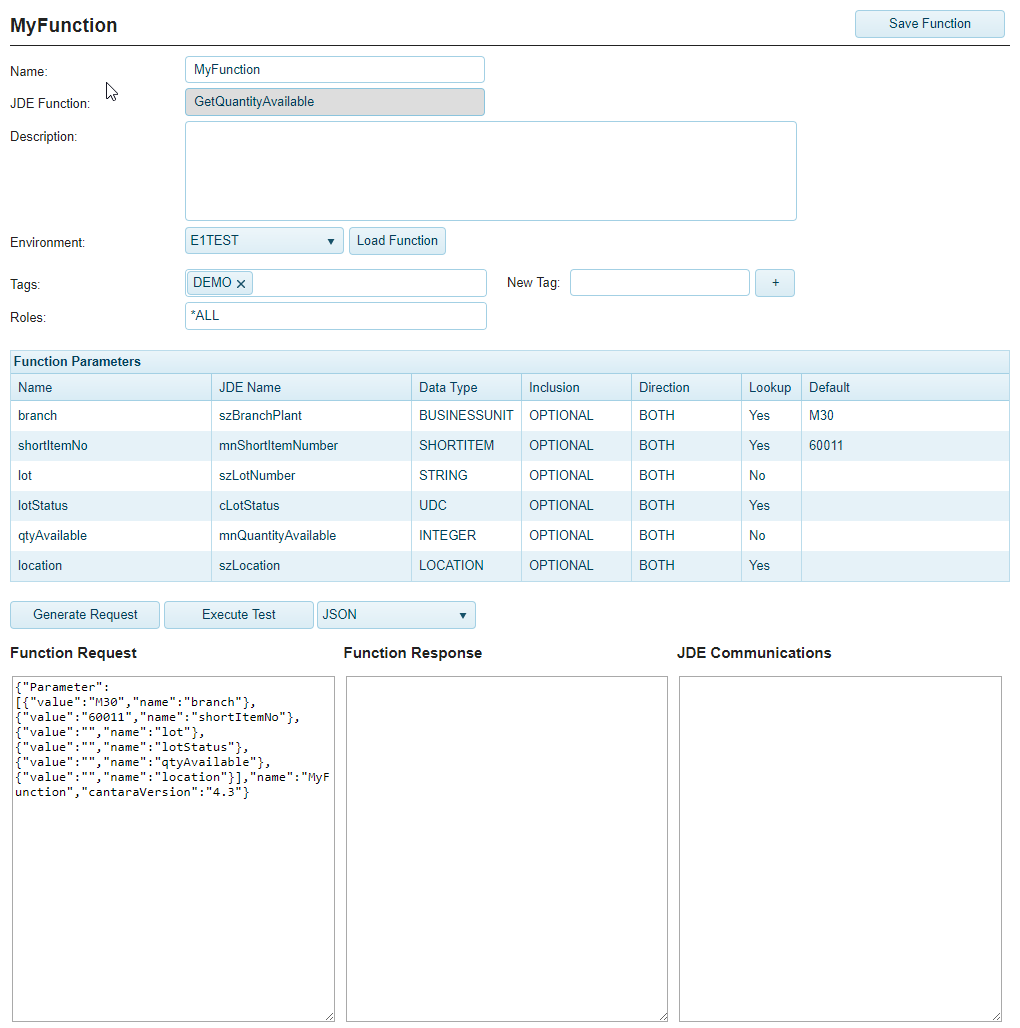
Task: Focus the Name input field
Action: (334, 70)
